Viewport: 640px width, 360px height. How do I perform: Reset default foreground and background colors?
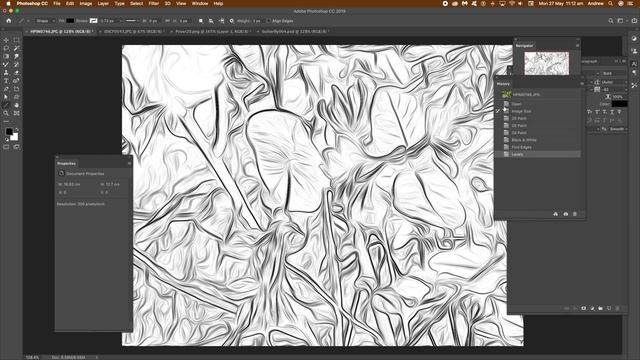click(x=6, y=139)
